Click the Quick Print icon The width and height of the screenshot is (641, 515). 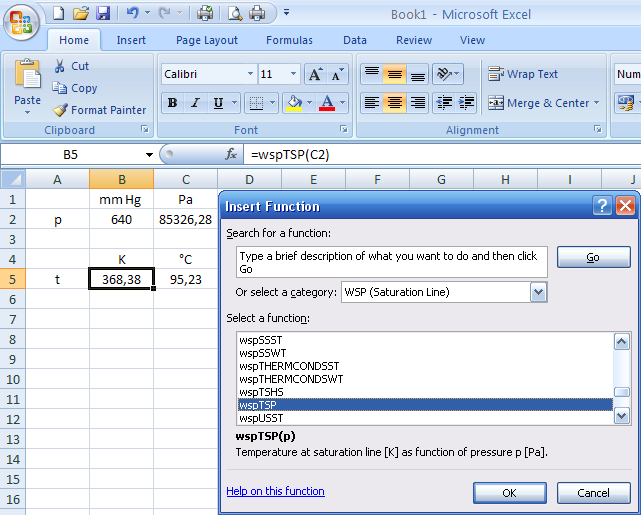[x=205, y=13]
